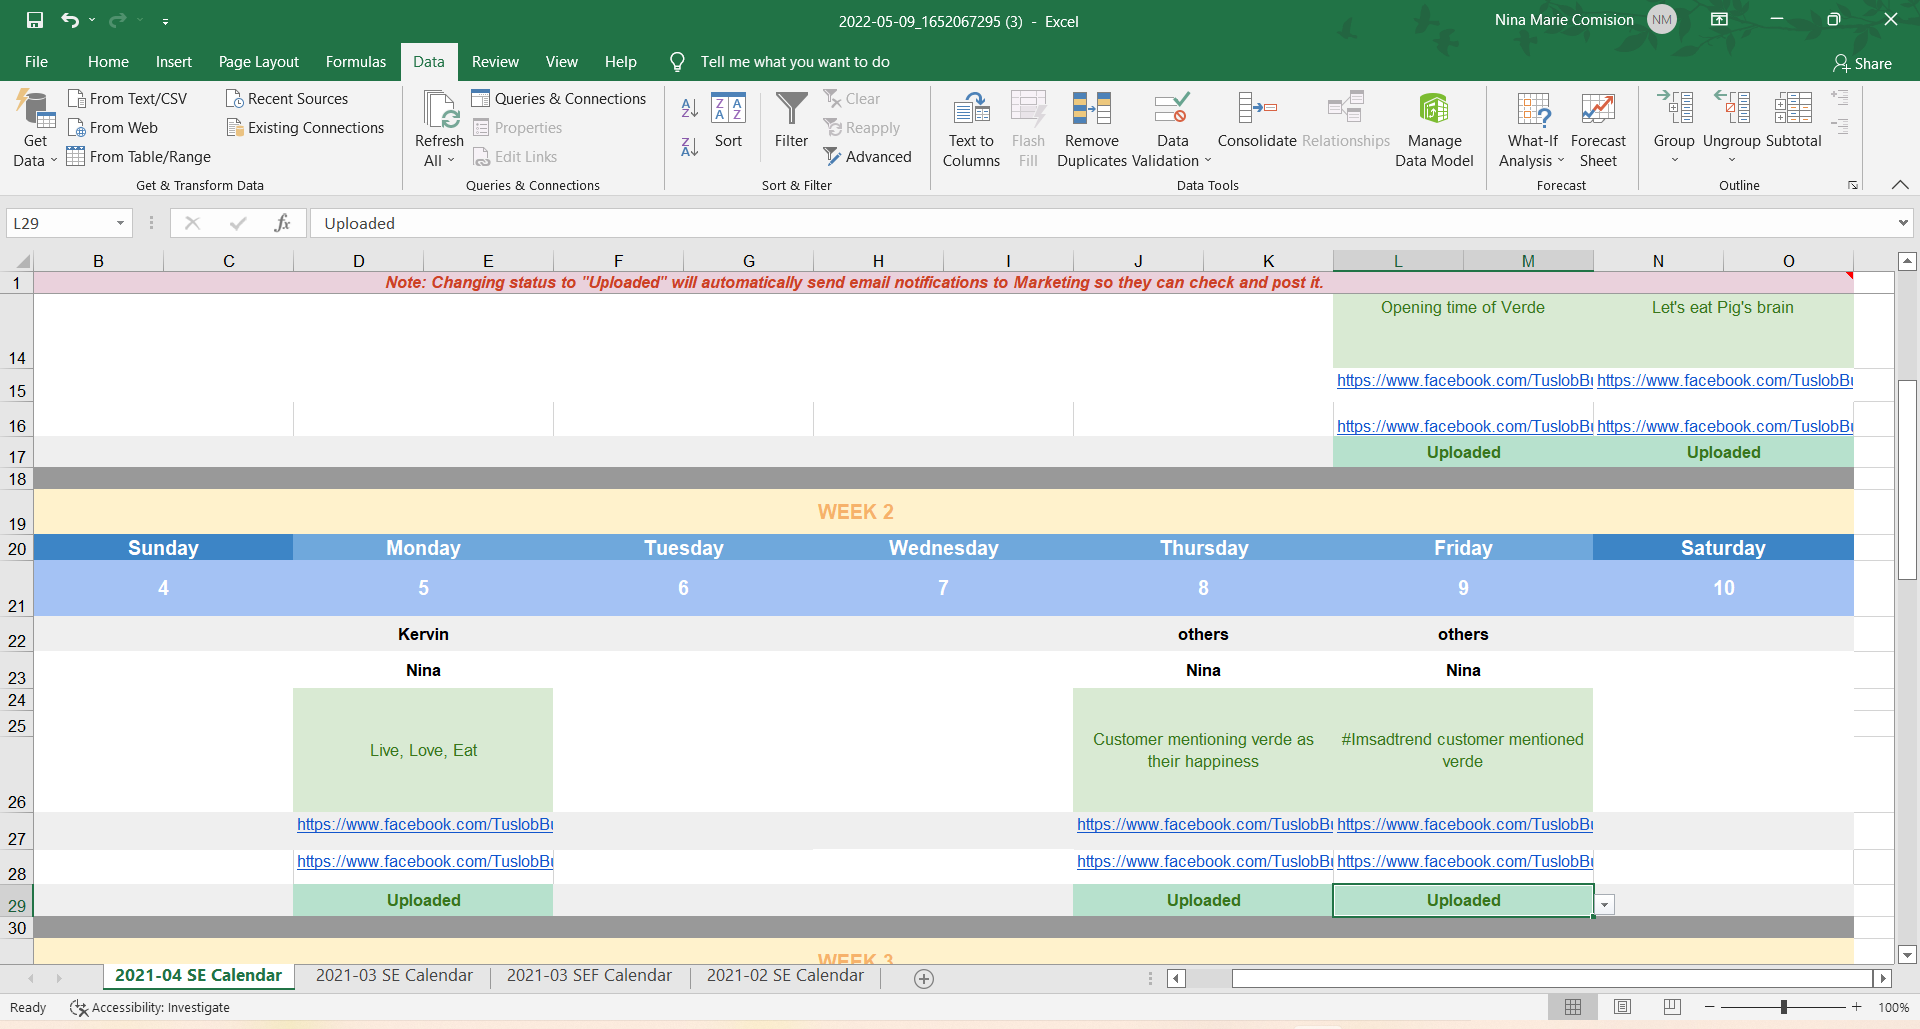Screen dimensions: 1920x1029
Task: Select From Table/Range option
Action: coord(139,156)
